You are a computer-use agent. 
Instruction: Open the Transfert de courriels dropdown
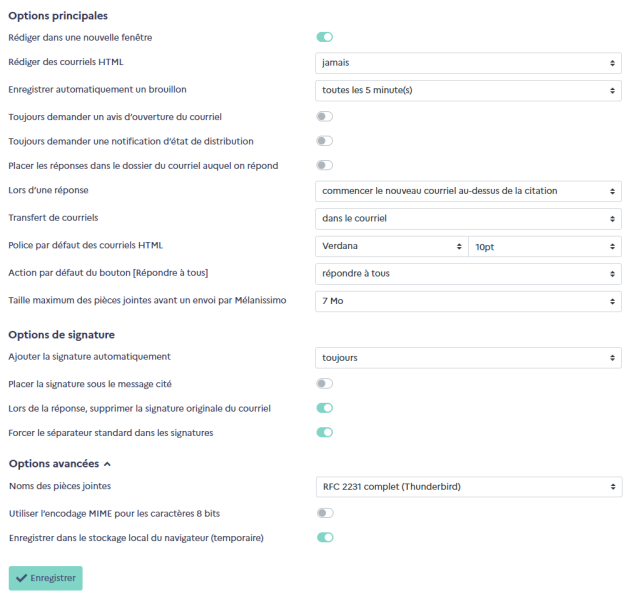(468, 219)
